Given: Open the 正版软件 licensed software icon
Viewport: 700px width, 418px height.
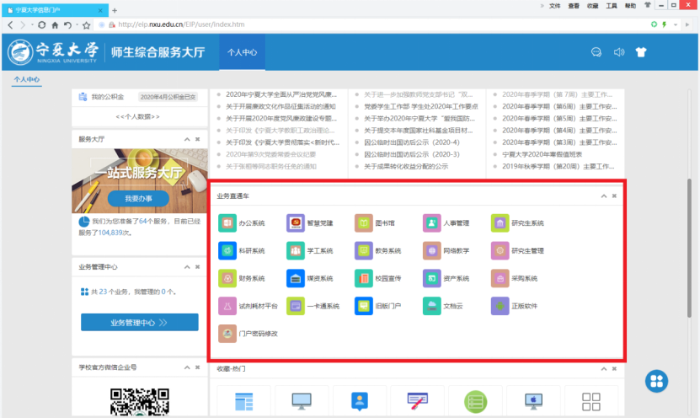Looking at the screenshot, I should pos(498,305).
